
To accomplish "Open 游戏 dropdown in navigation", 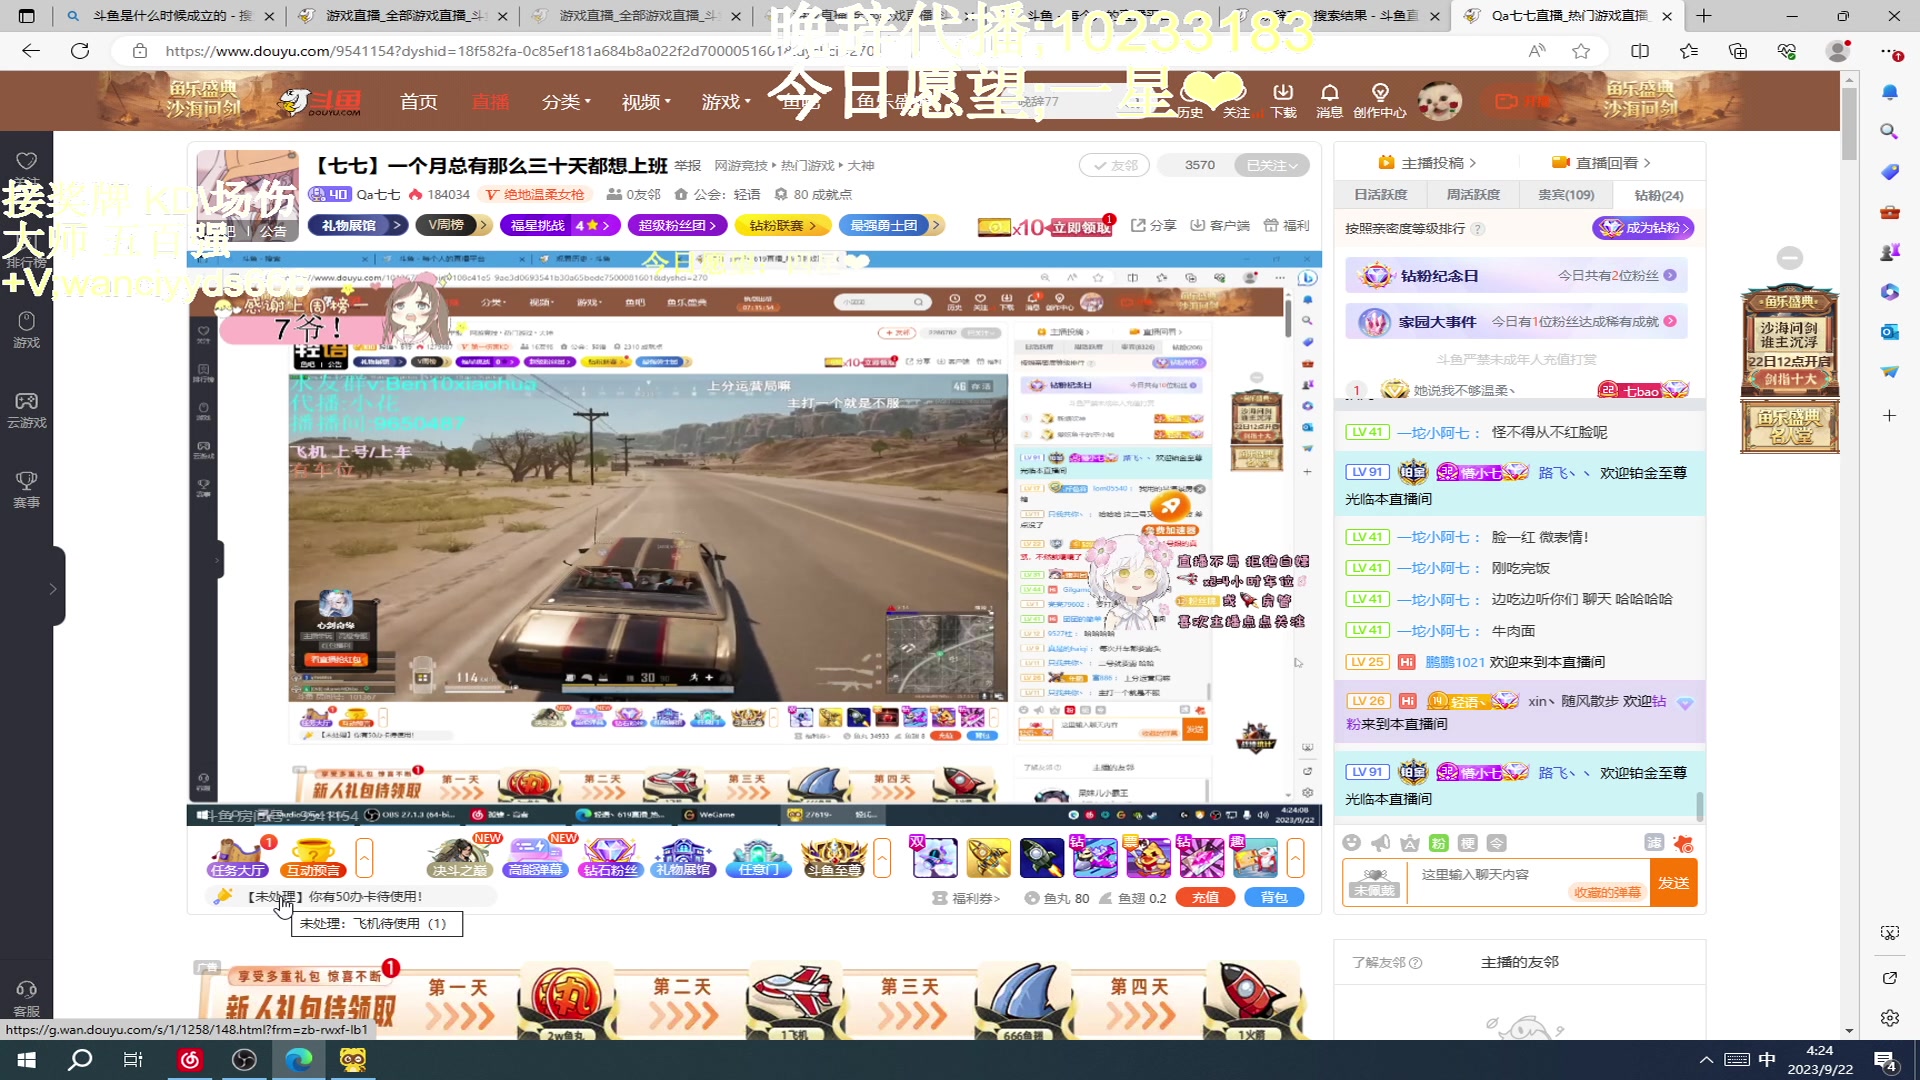I will click(726, 102).
